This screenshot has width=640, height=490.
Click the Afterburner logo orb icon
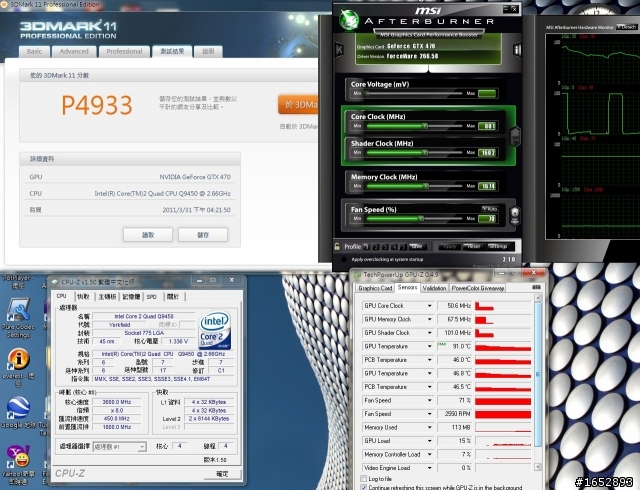coord(349,19)
